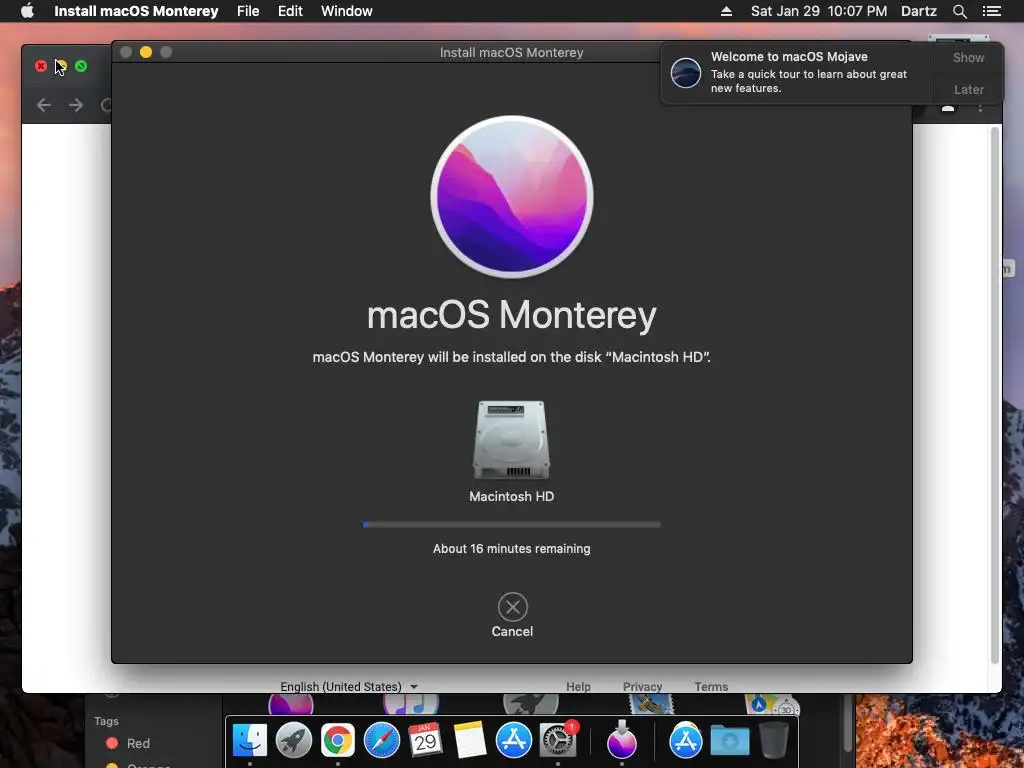Open the Window menu
The width and height of the screenshot is (1024, 768).
[347, 11]
